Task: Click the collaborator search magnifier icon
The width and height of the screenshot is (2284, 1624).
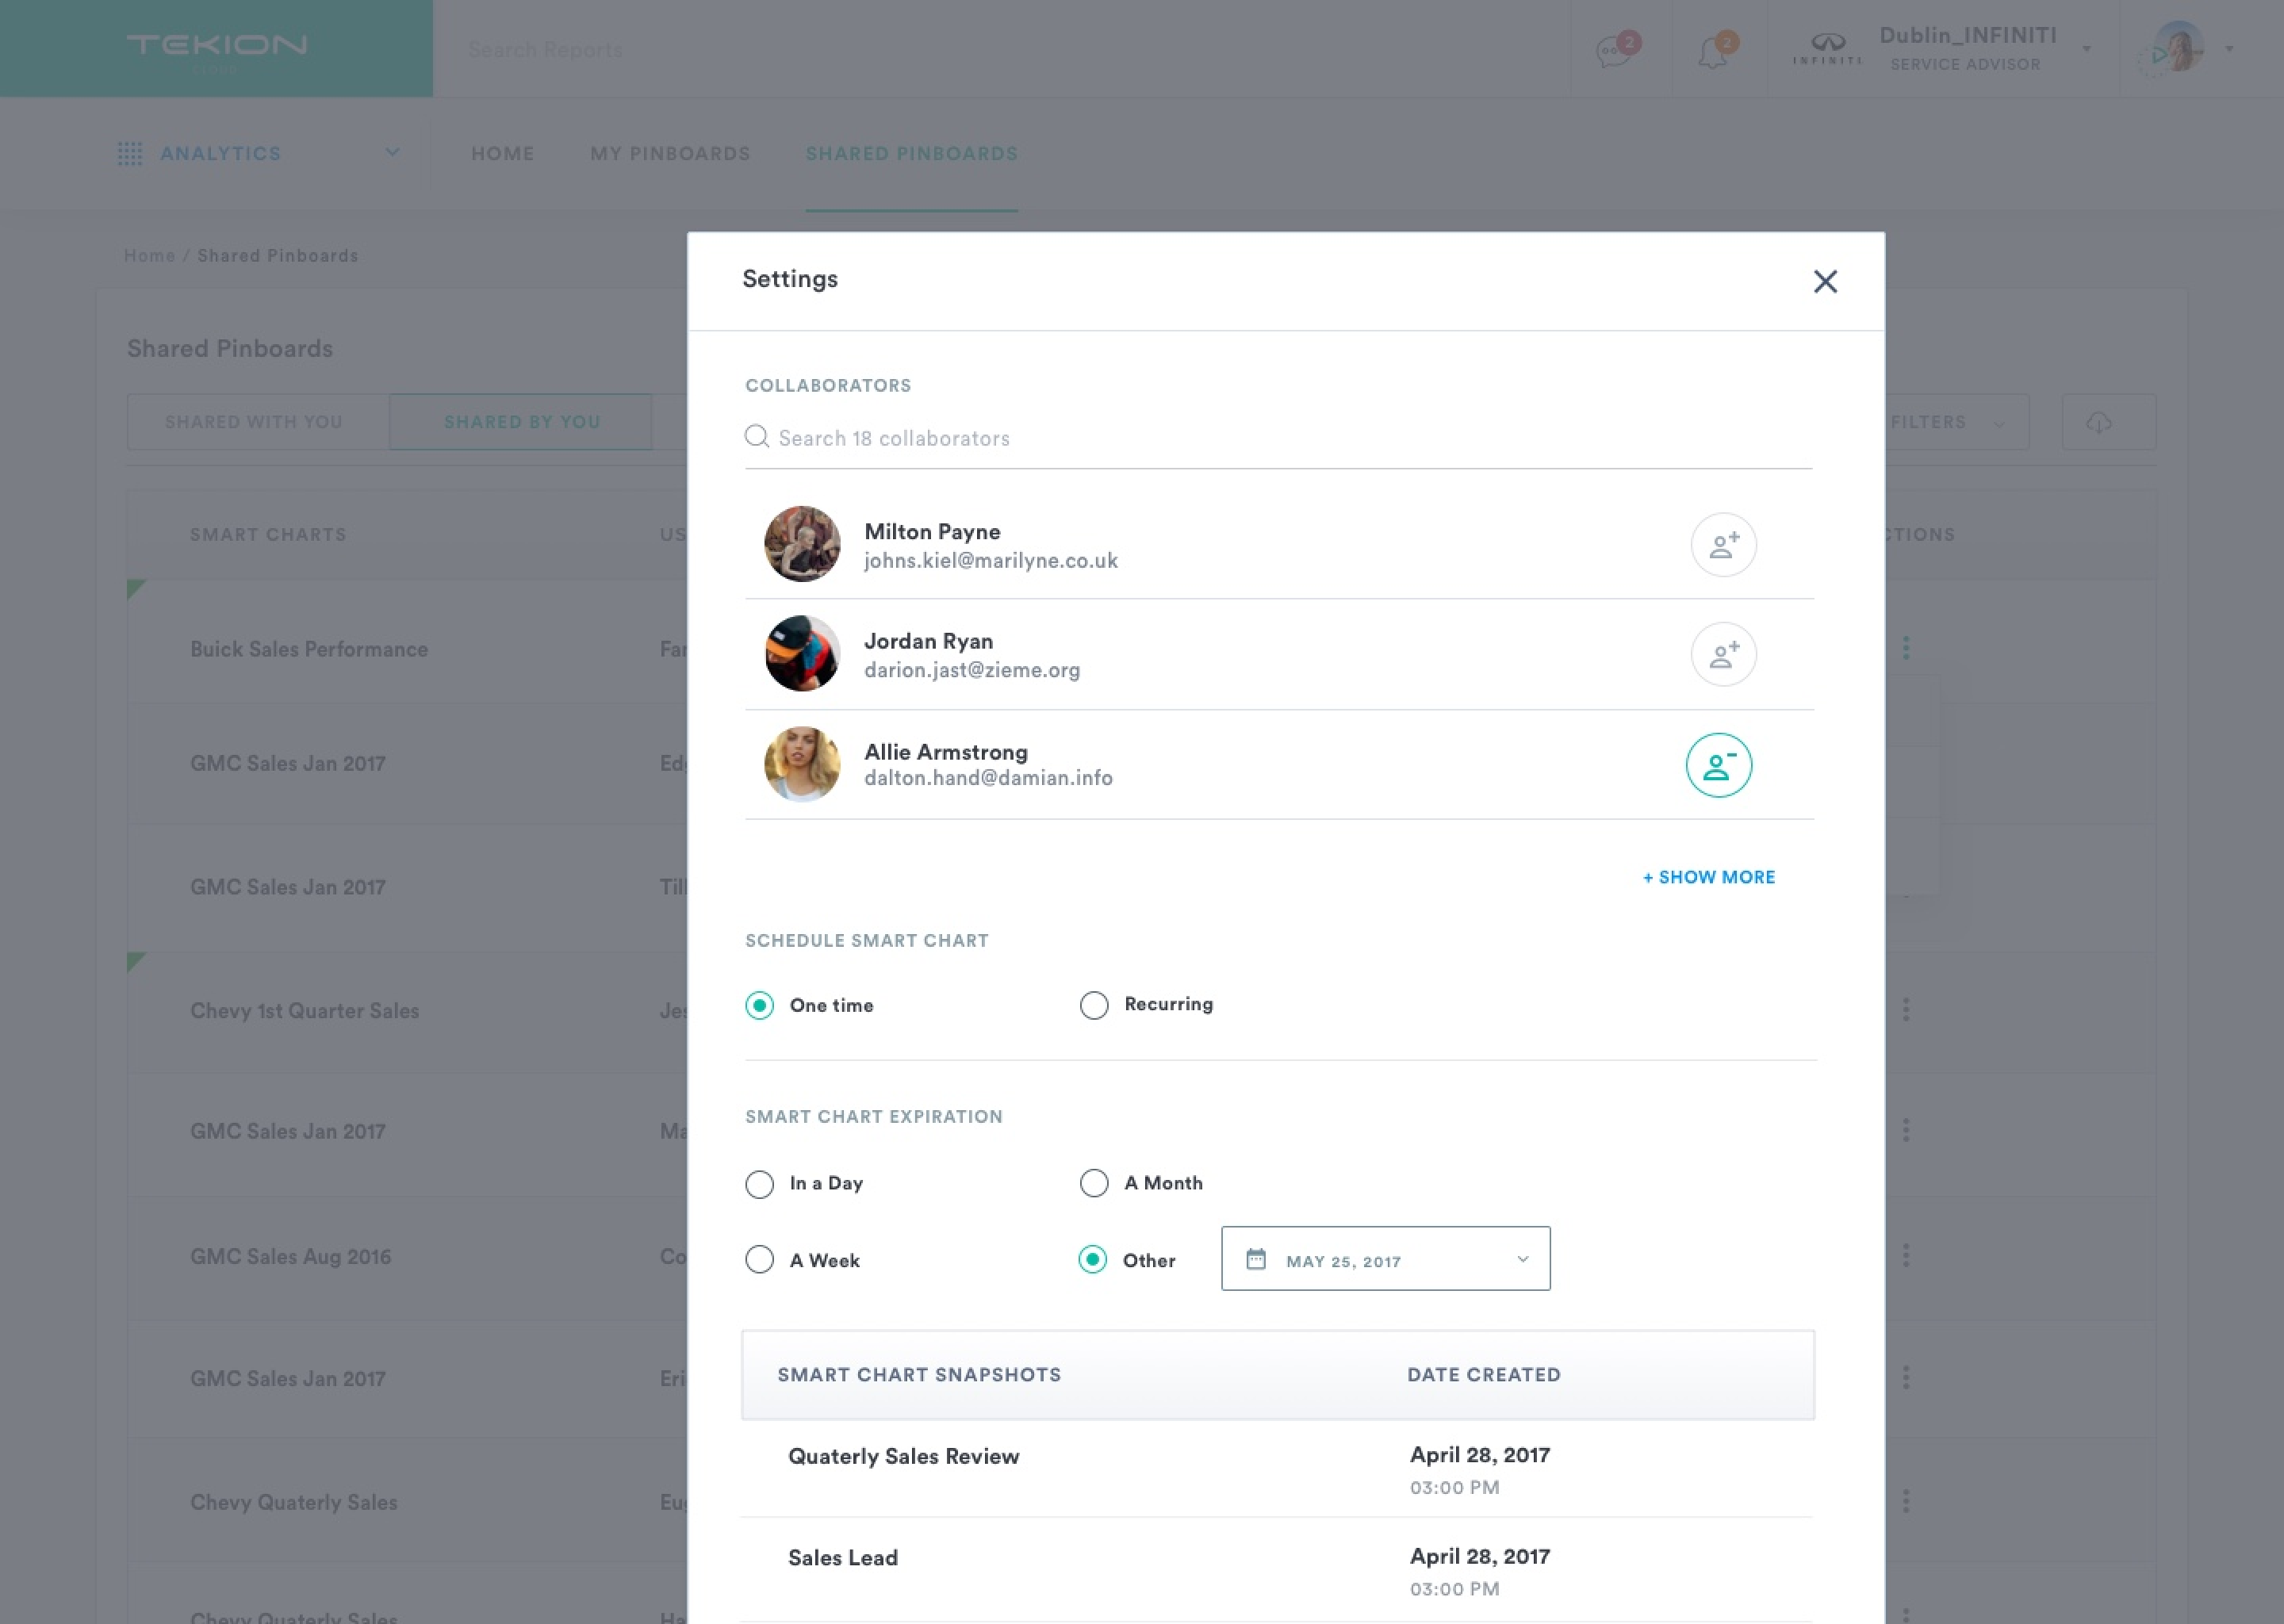Action: (x=757, y=437)
